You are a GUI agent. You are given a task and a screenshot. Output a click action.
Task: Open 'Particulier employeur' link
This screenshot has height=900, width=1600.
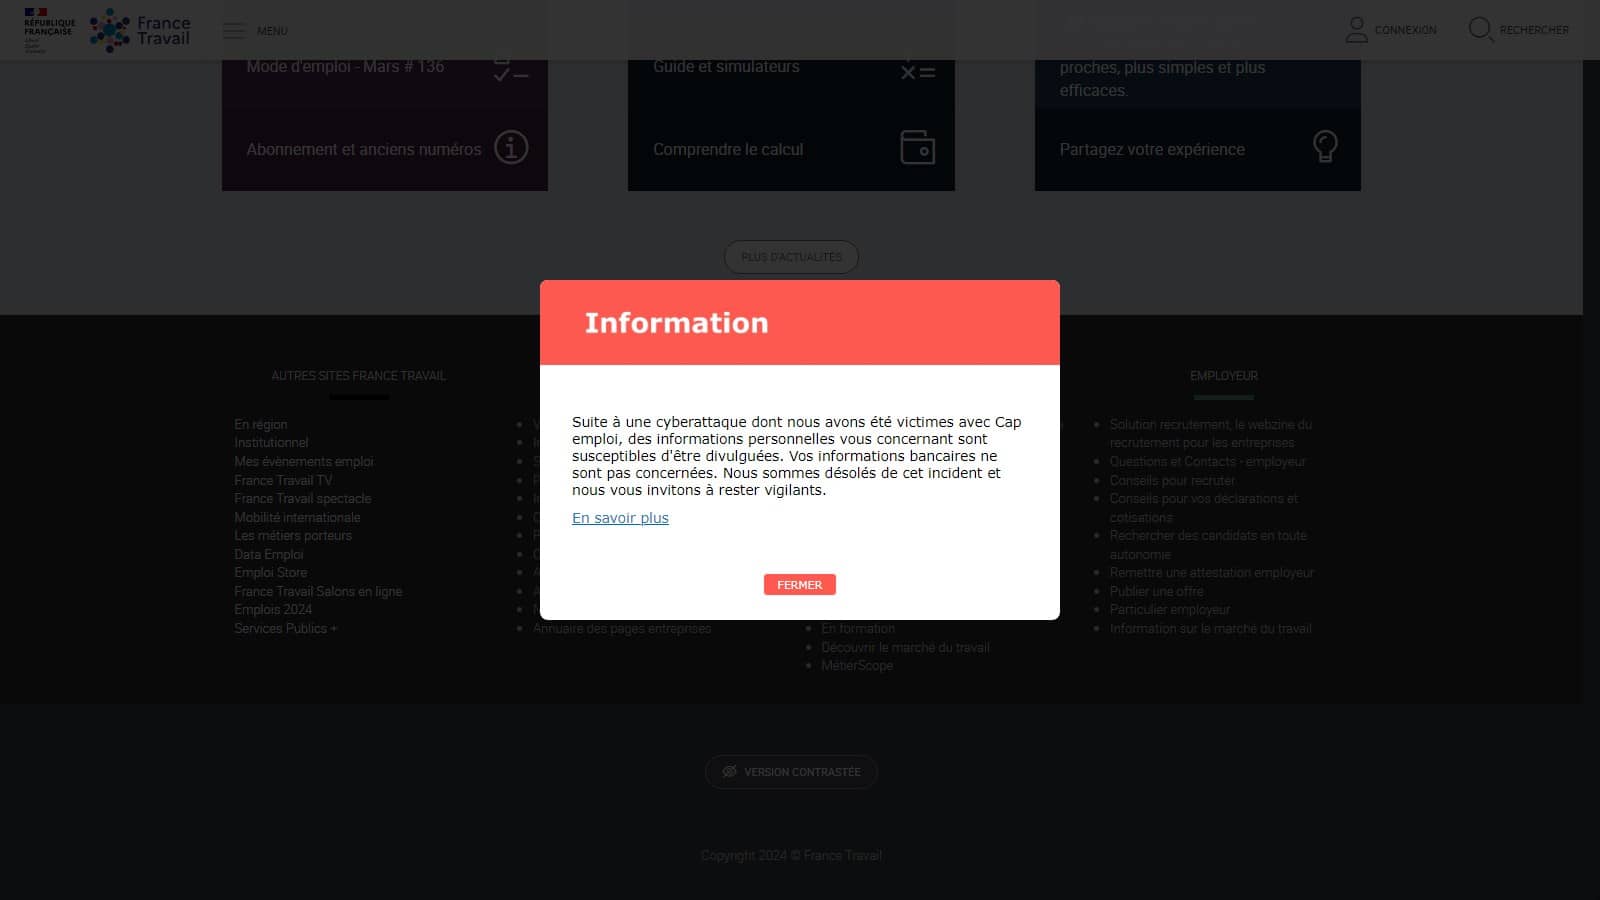click(1170, 609)
